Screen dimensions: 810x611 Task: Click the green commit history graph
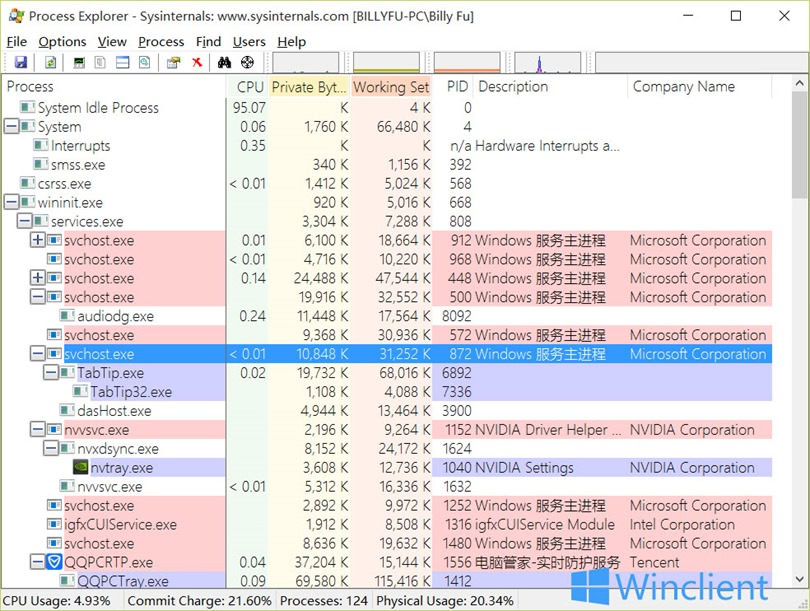click(x=386, y=62)
